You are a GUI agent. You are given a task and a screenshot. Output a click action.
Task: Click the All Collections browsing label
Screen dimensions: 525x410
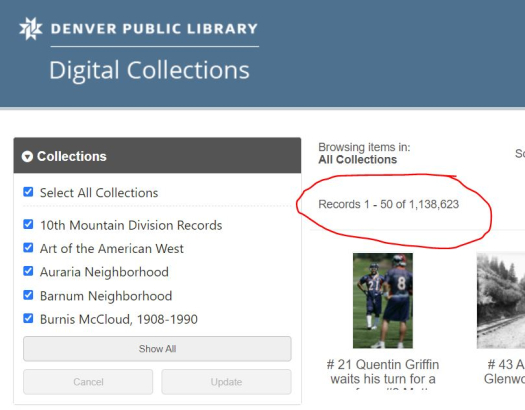(358, 160)
